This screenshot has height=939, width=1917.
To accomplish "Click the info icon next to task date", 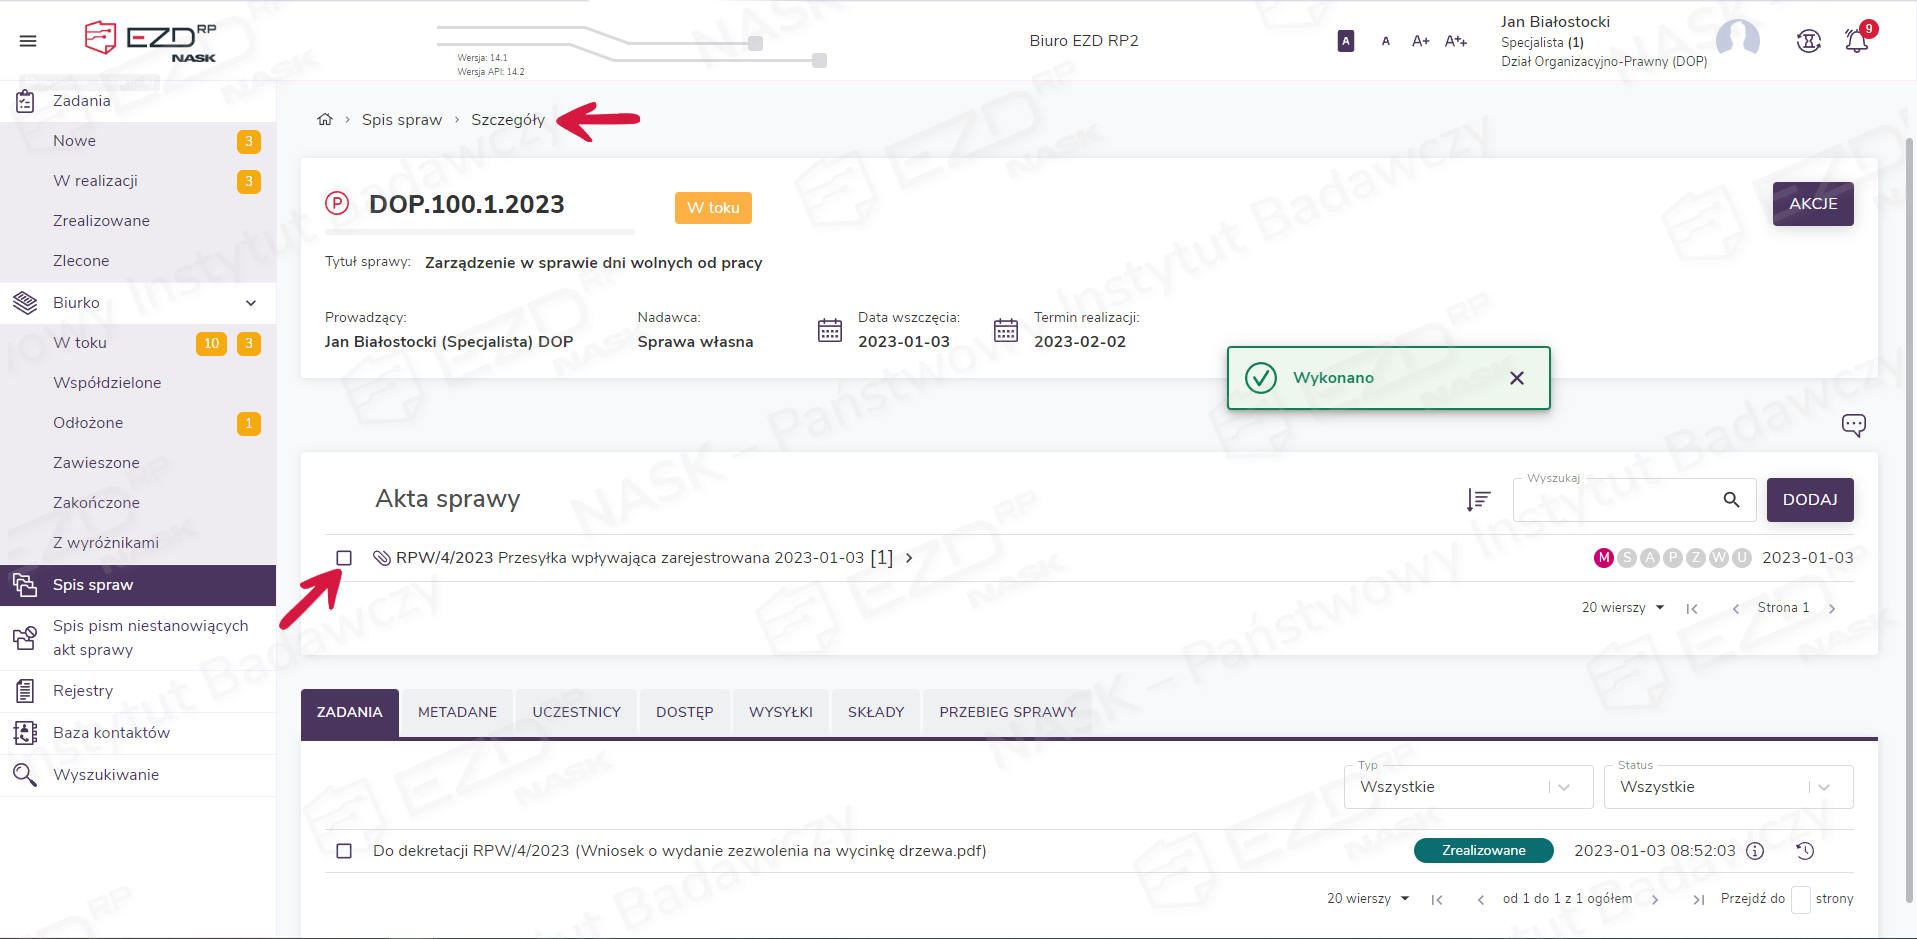I will pos(1755,851).
